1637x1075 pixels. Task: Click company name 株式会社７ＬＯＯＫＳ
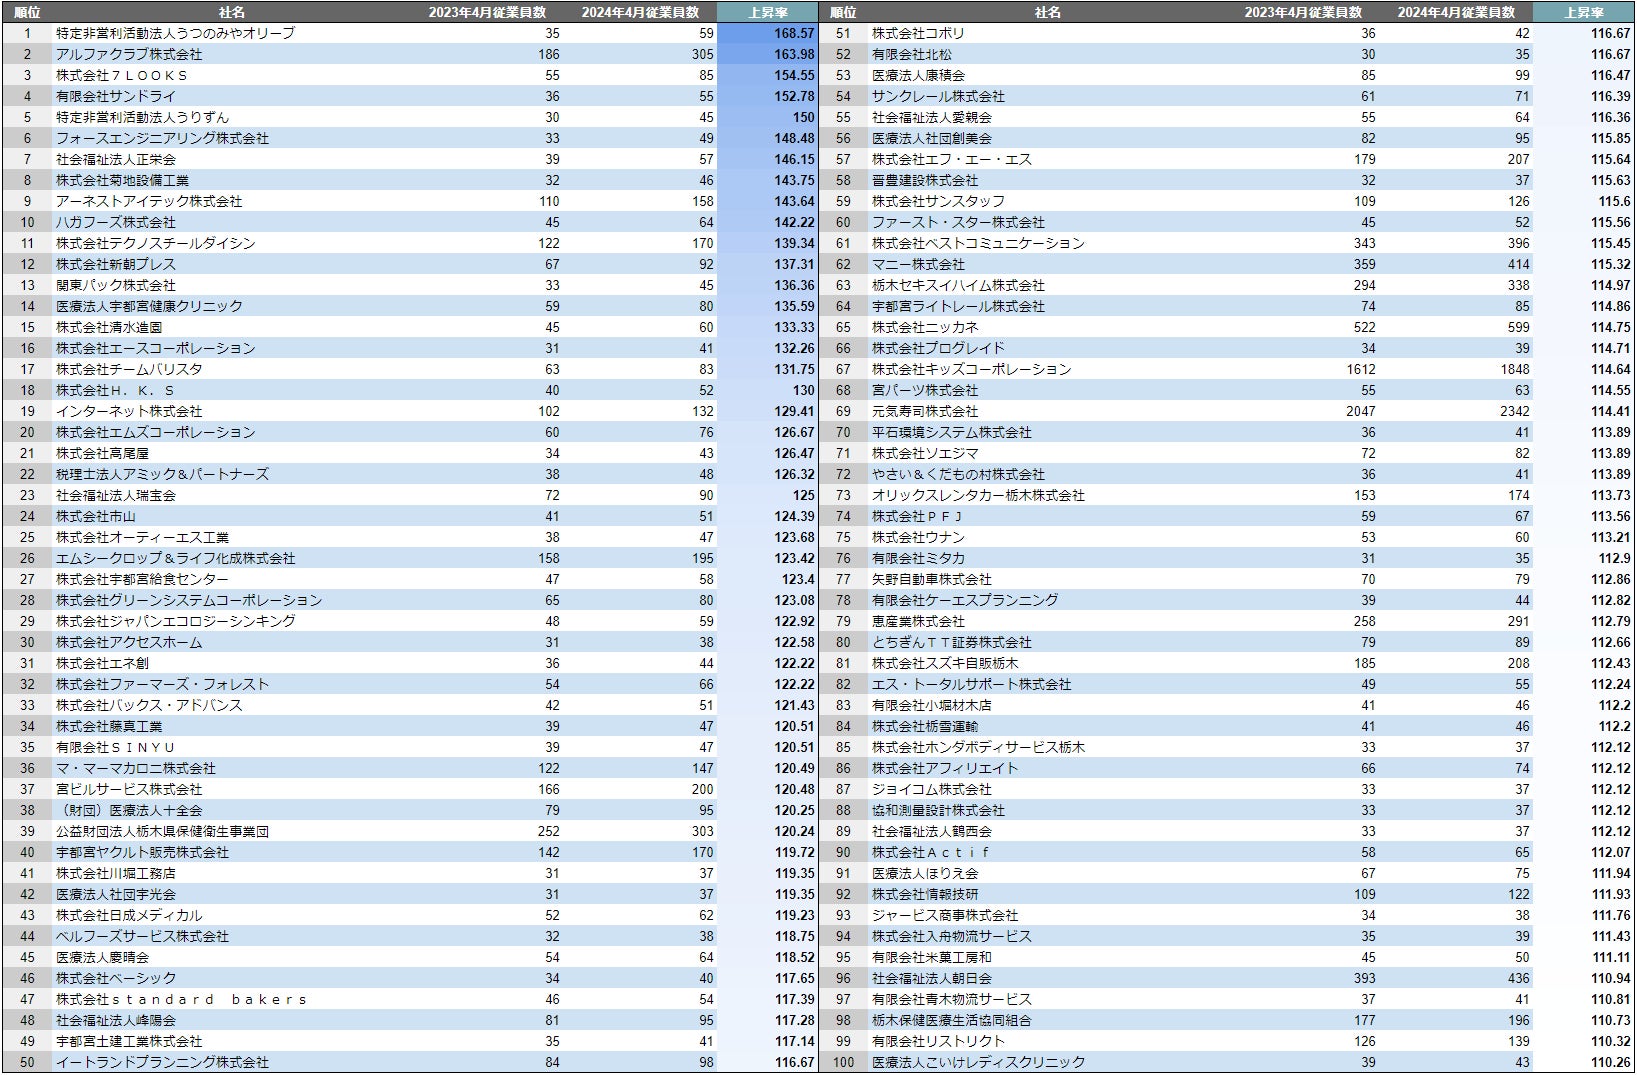click(122, 75)
